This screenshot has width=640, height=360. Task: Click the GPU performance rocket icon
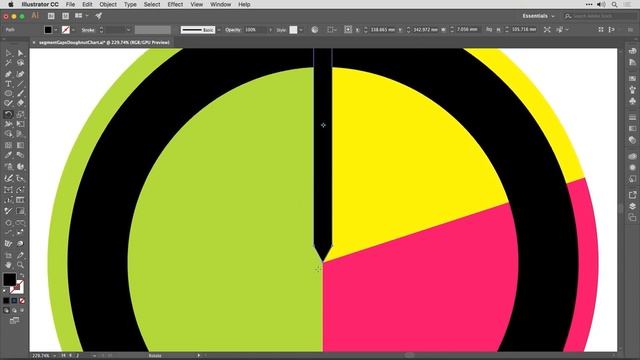tap(98, 16)
